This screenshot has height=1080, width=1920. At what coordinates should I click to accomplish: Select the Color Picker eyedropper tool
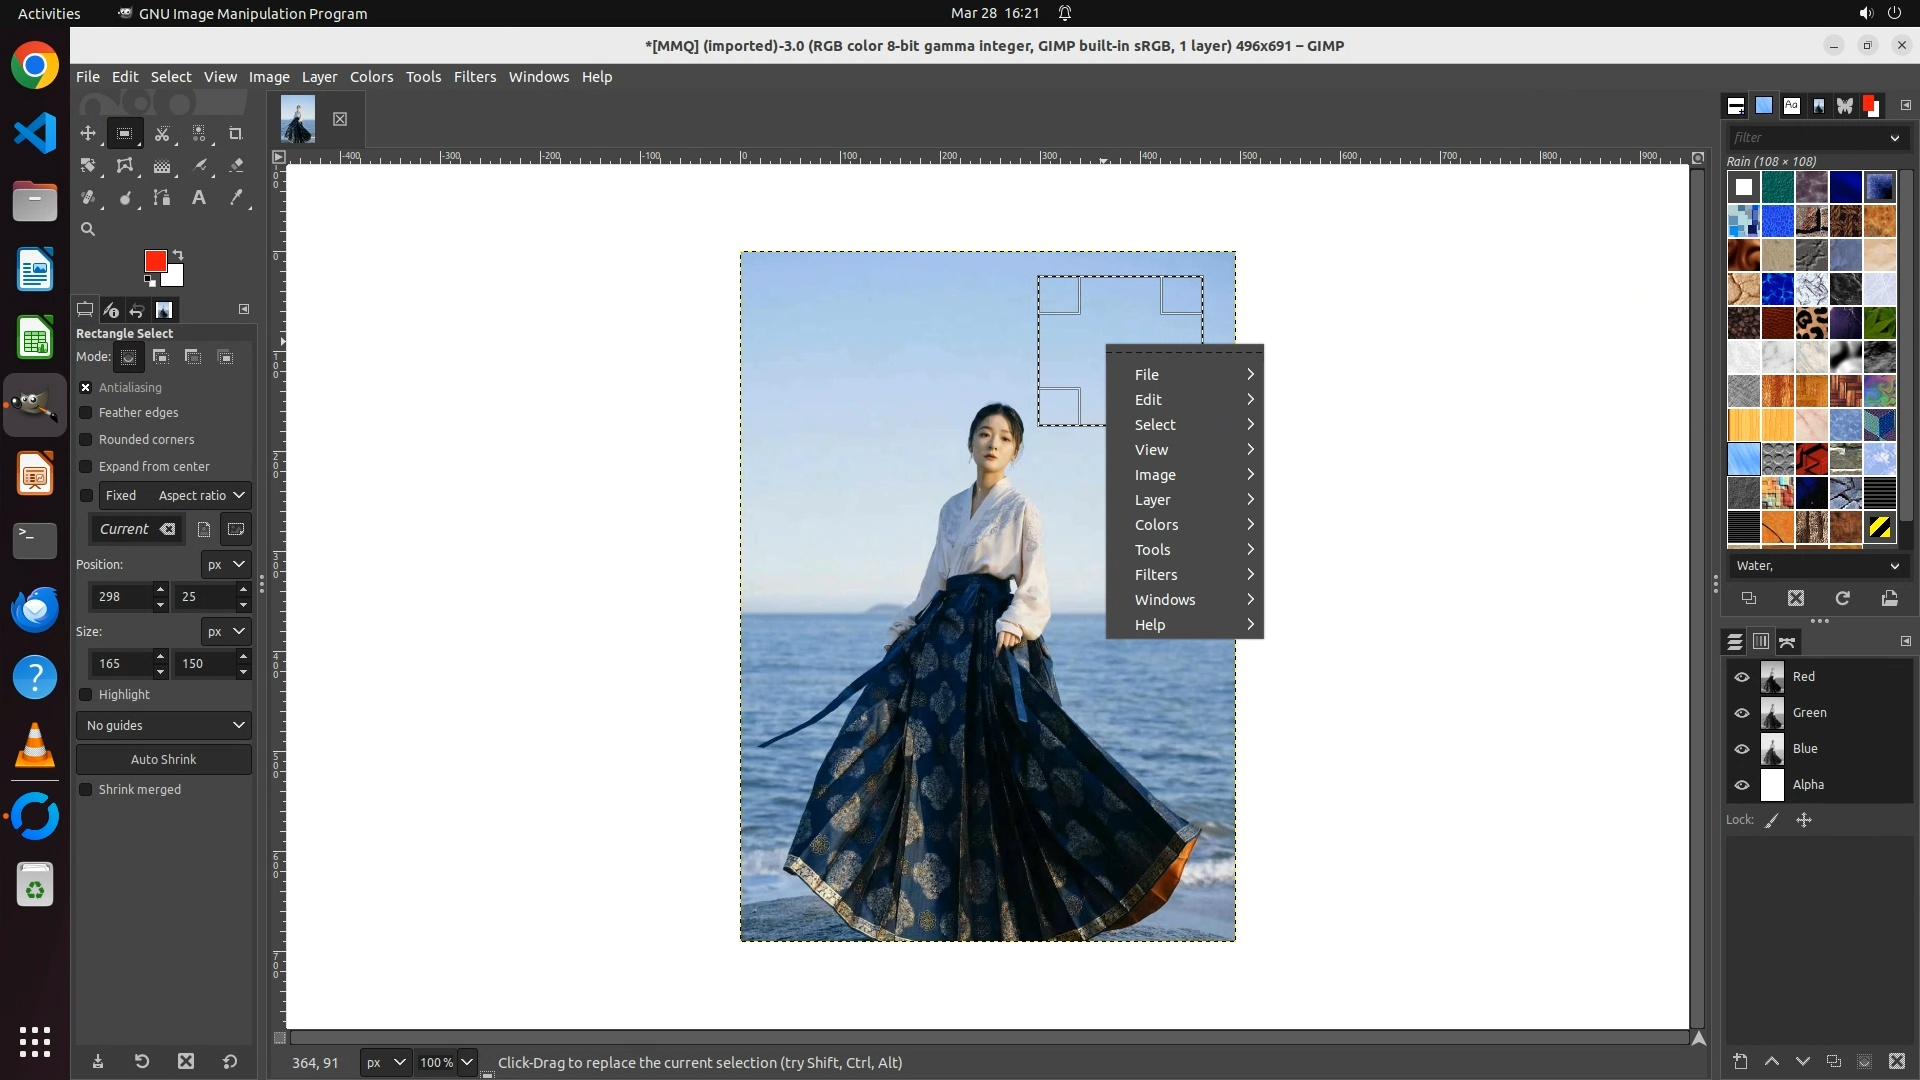tap(236, 198)
